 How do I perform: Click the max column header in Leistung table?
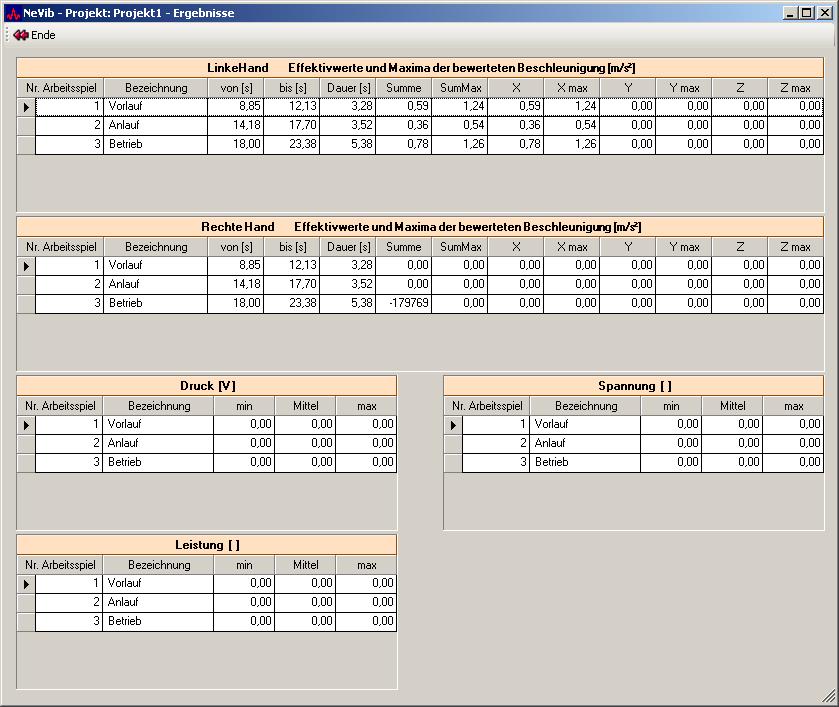[x=366, y=565]
